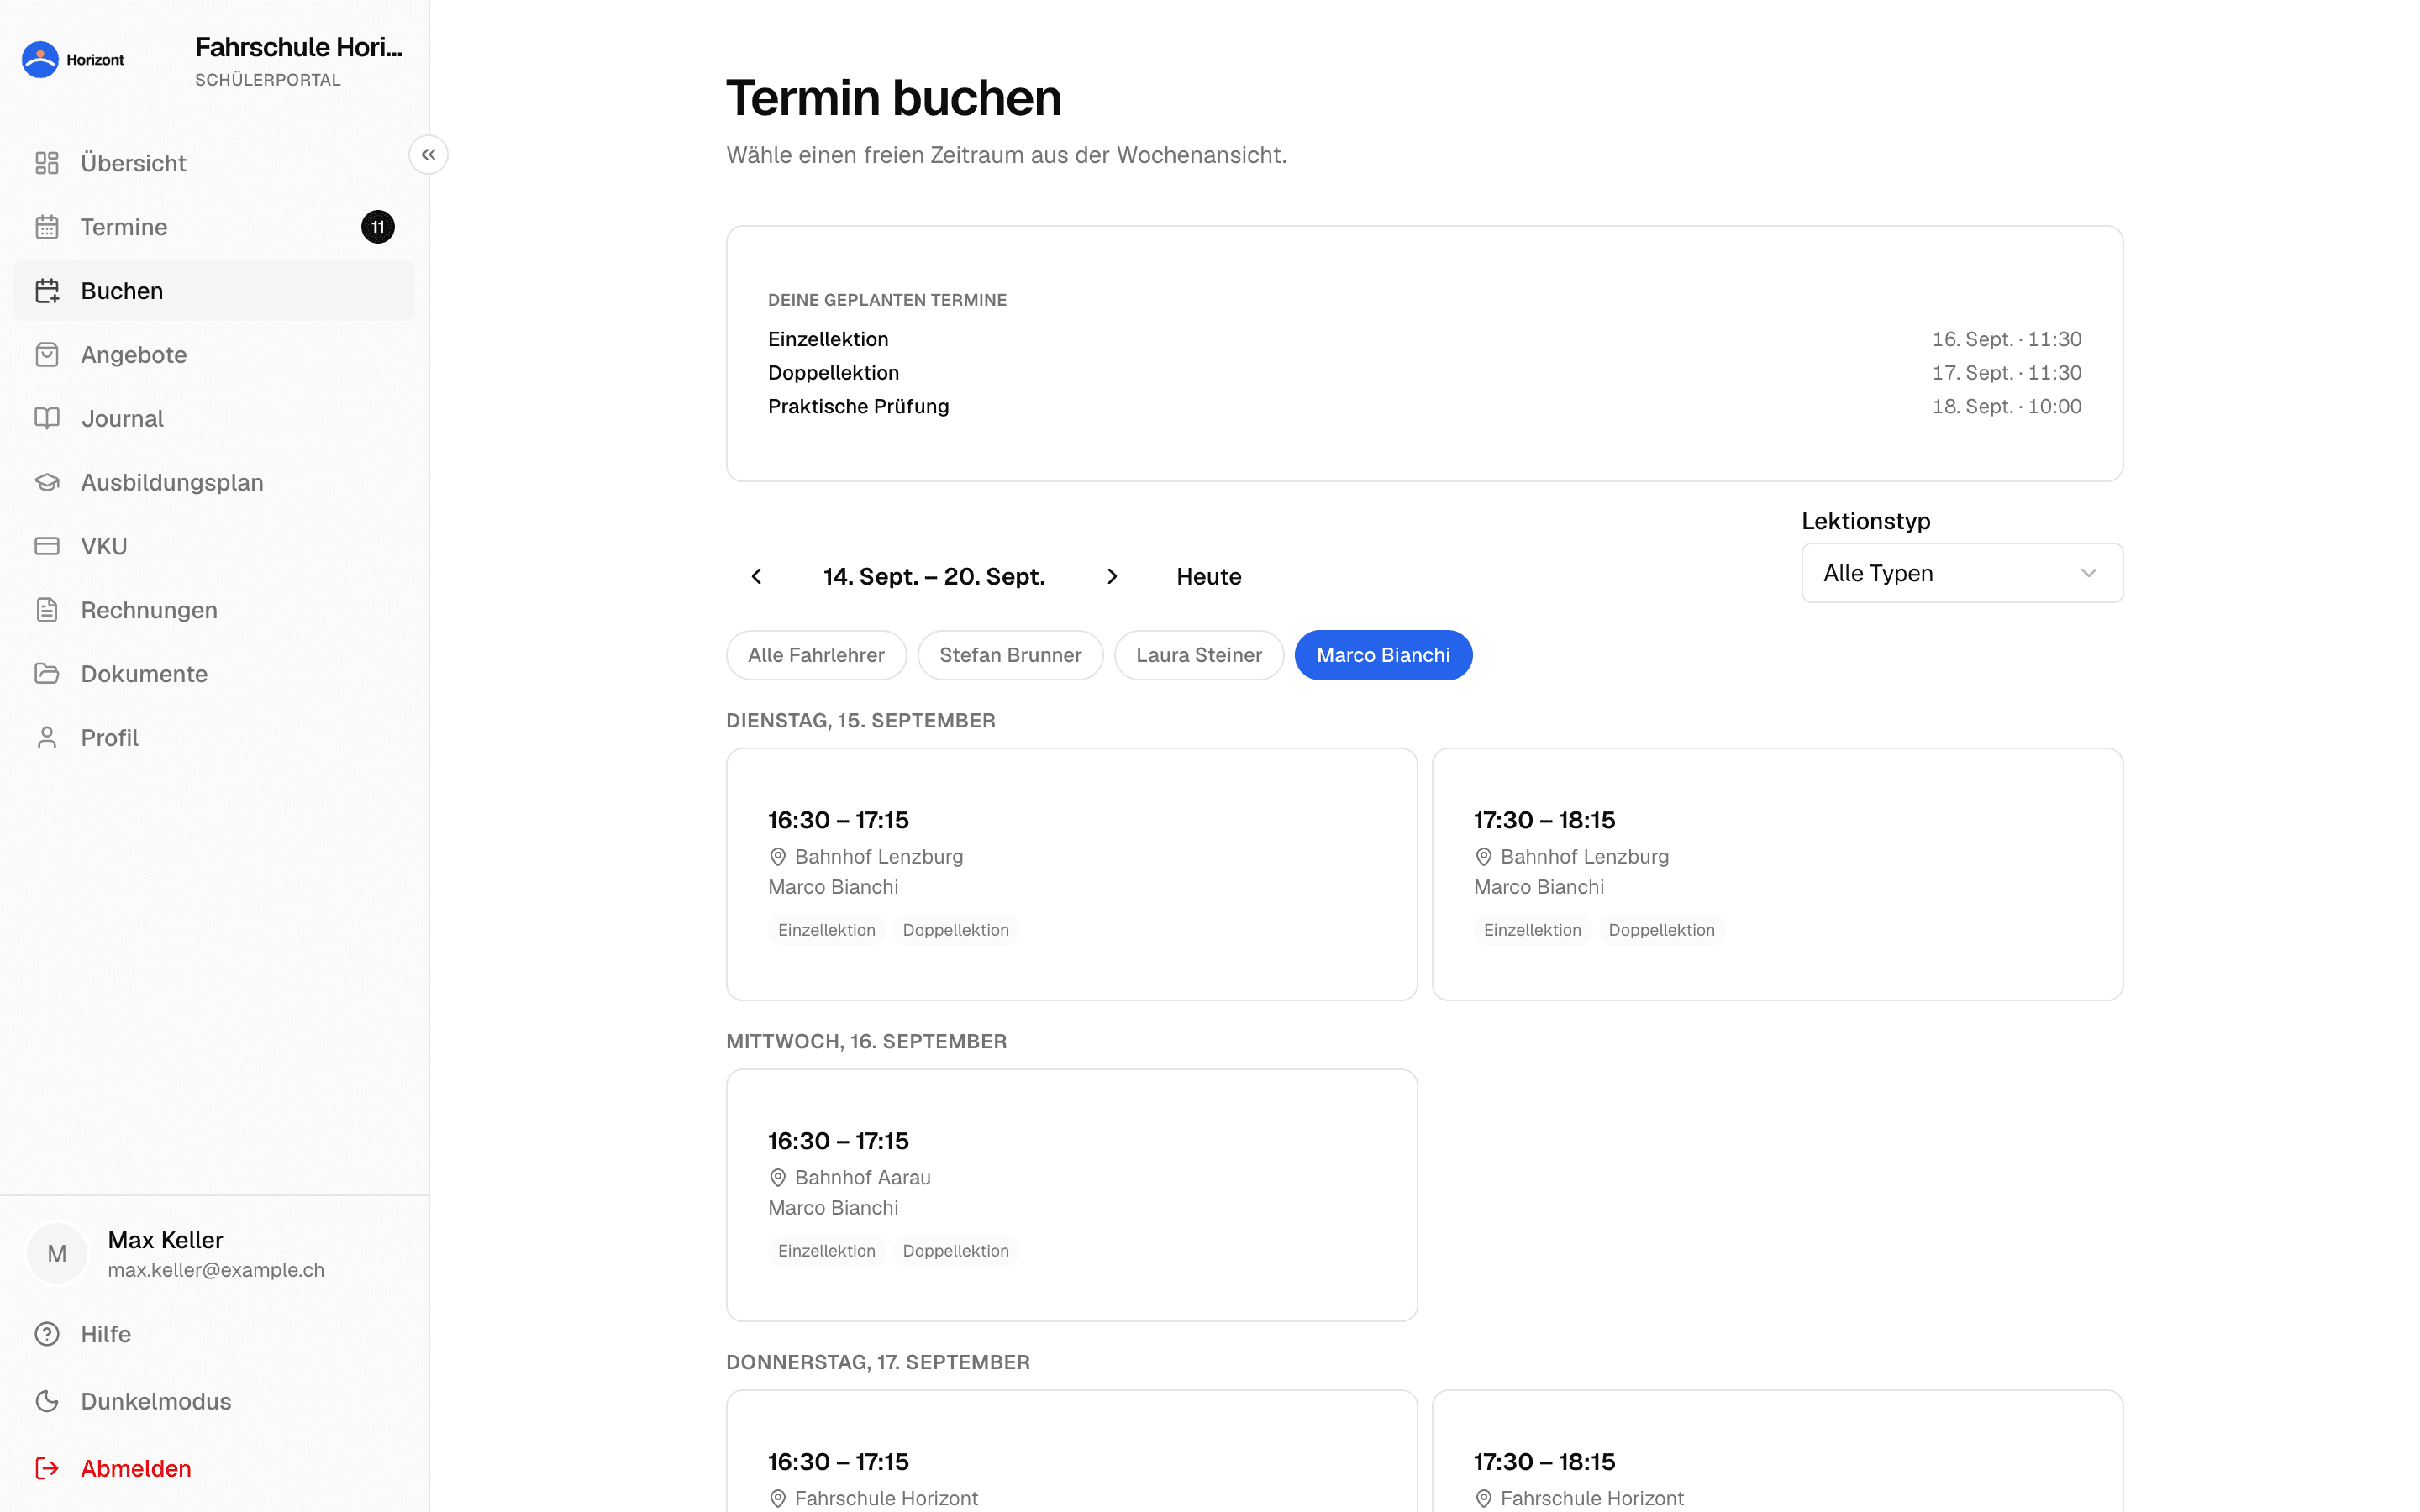This screenshot has width=2420, height=1512.
Task: Select Tuesday 17:30 – 18:15 Bahnhof Lenzburg slot
Action: click(x=1777, y=874)
